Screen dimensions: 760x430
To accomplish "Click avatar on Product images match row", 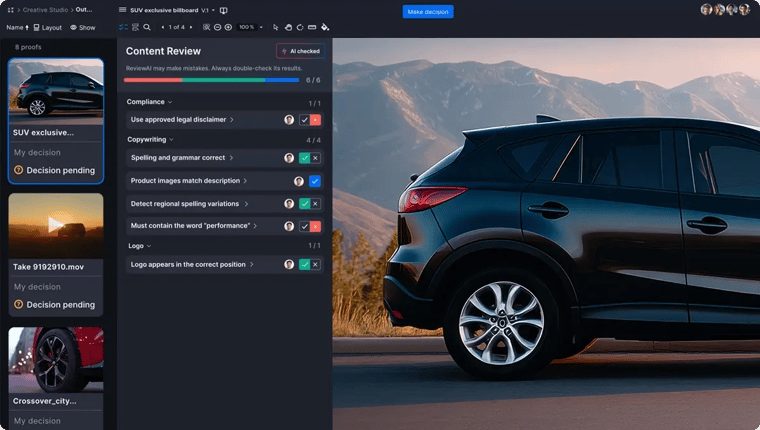I will click(x=299, y=181).
